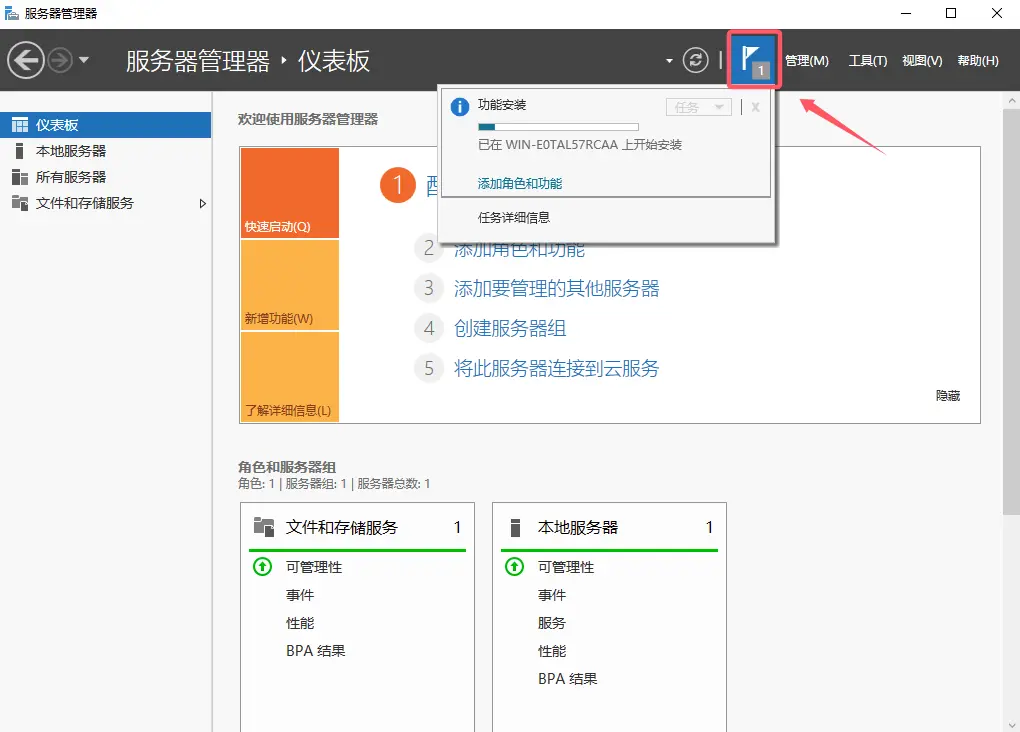Click the vertical scrollbar thumb

[1011, 312]
